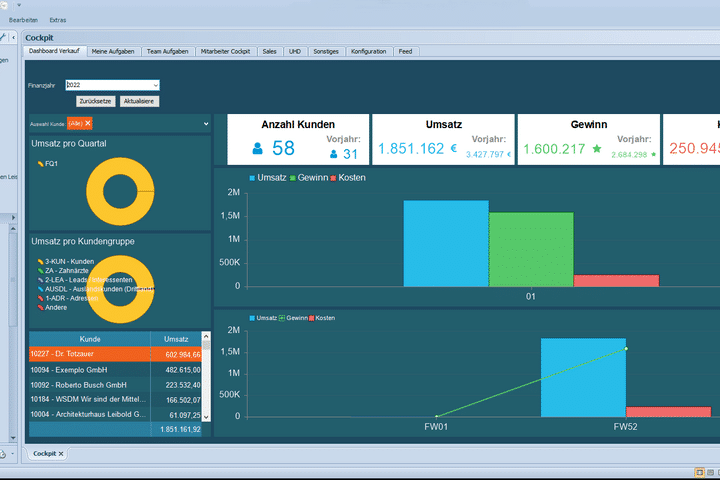Viewport: 720px width, 480px height.
Task: Open the Extras menu
Action: coord(58,20)
